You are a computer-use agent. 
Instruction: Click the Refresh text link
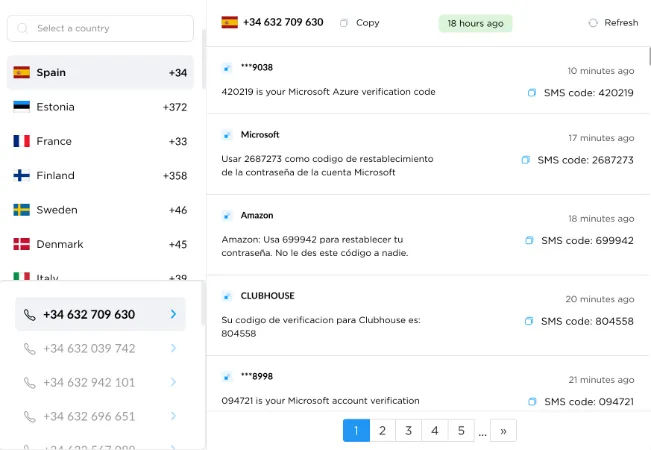pos(621,22)
